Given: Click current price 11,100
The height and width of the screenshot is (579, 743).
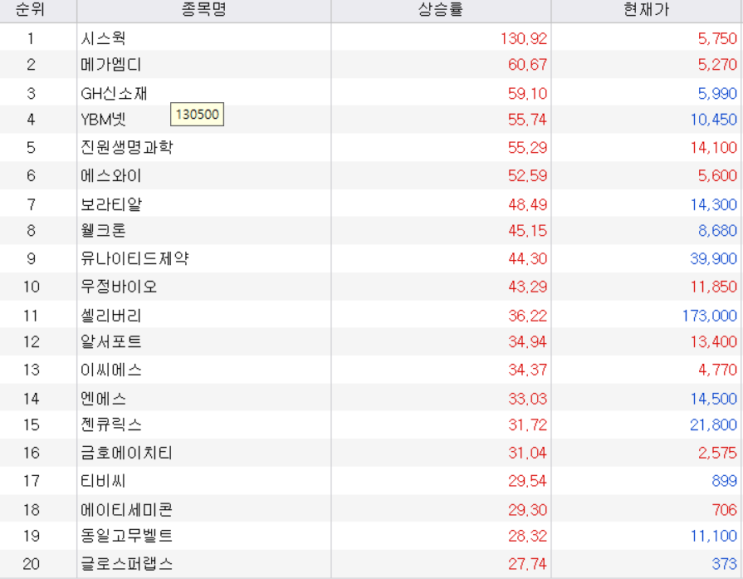Looking at the screenshot, I should (714, 536).
